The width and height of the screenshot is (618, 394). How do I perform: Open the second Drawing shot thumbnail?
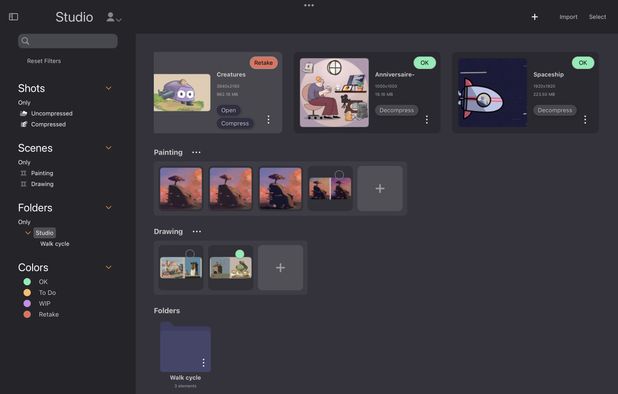pyautogui.click(x=231, y=268)
